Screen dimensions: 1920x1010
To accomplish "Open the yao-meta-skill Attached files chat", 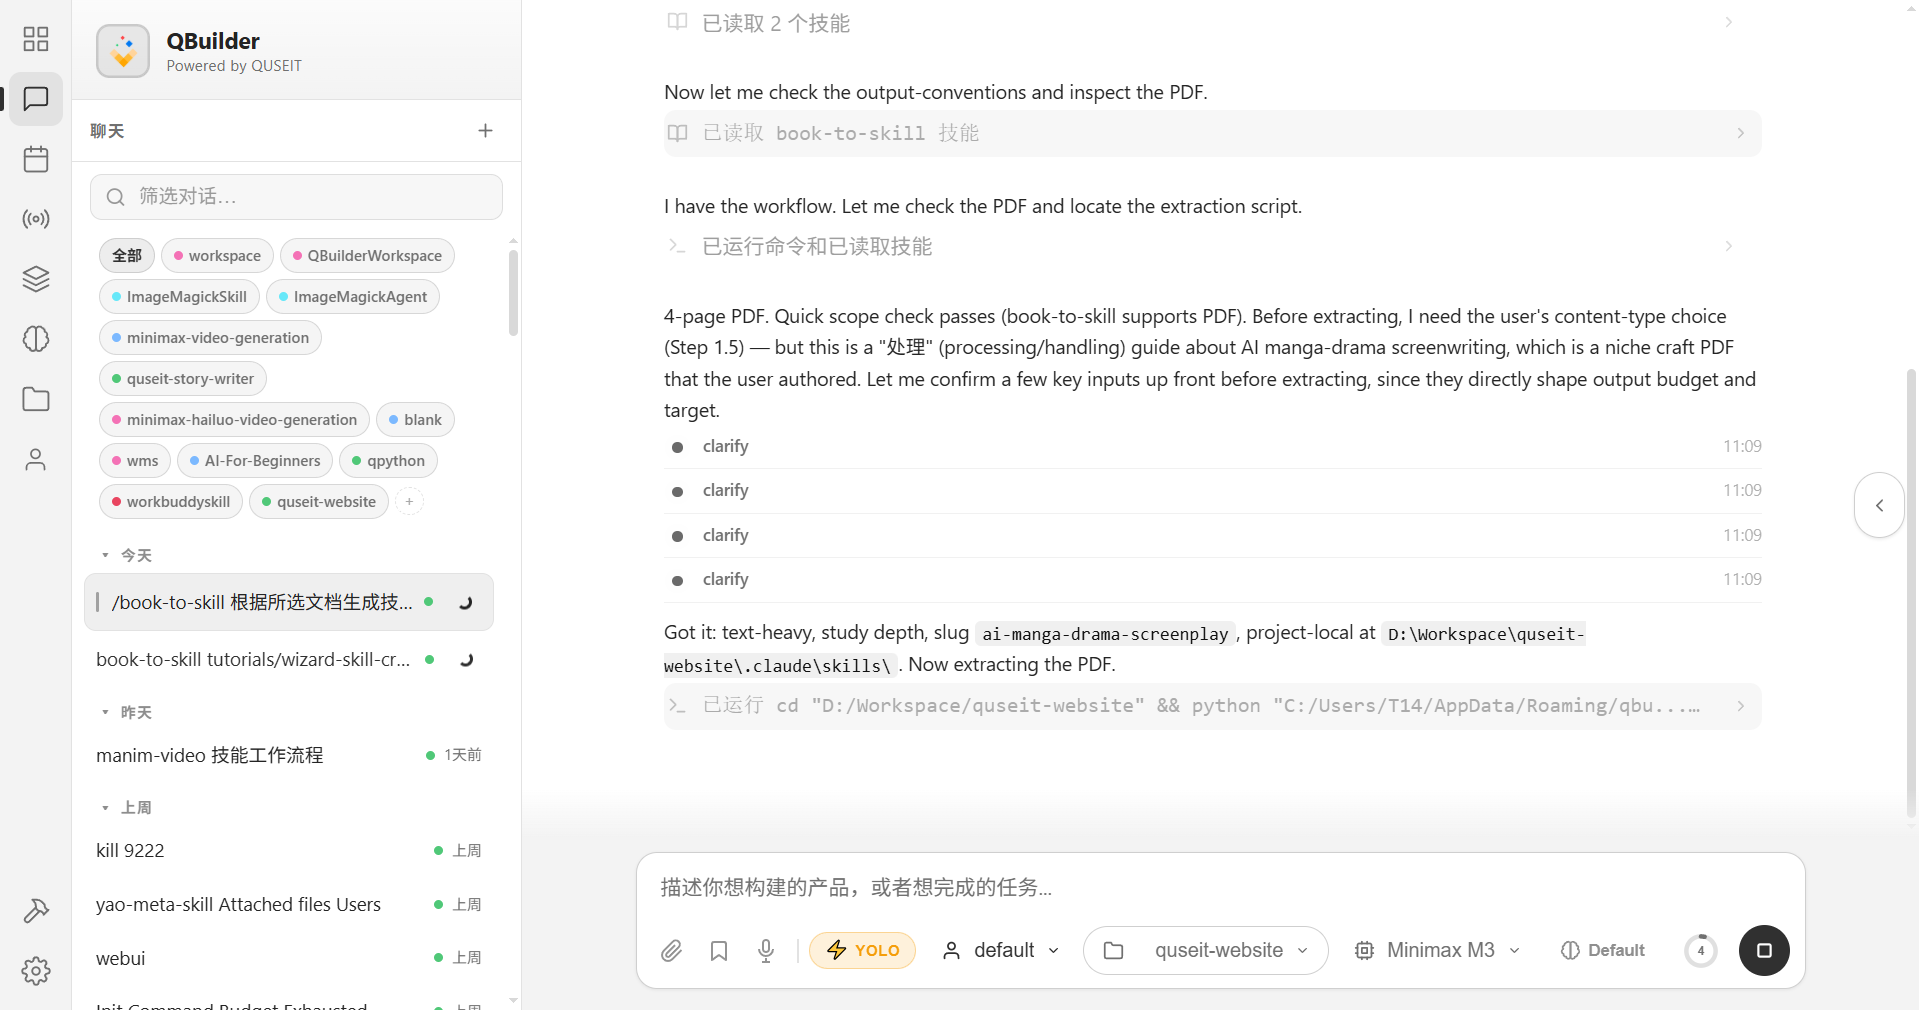I will point(289,905).
